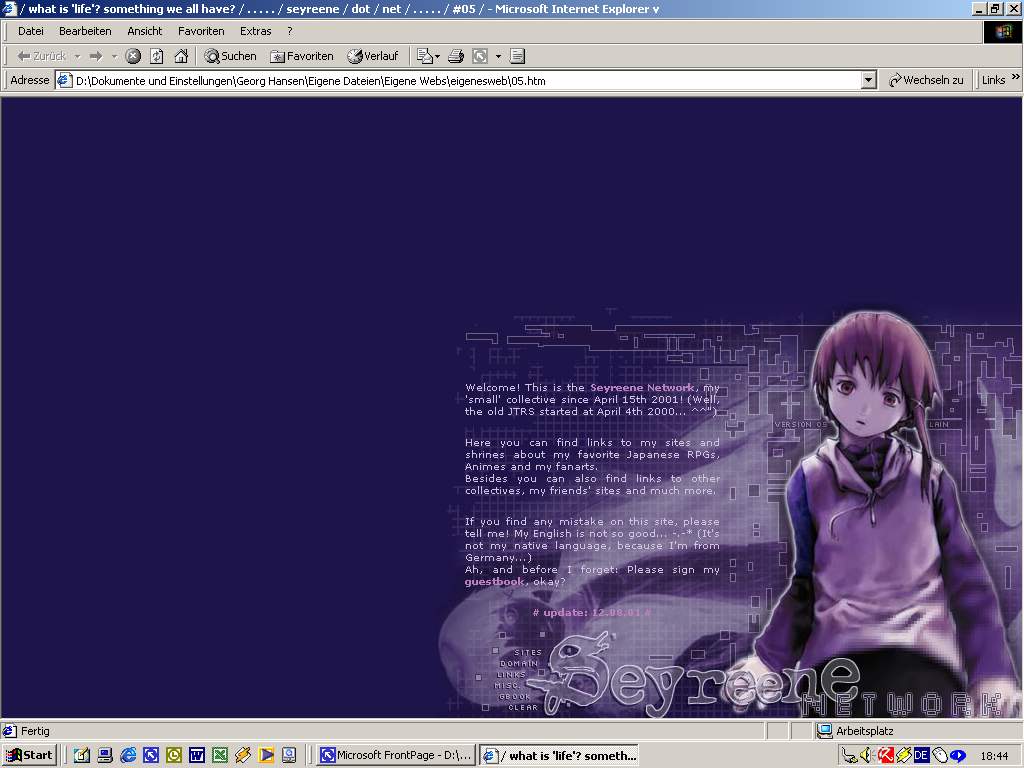The height and width of the screenshot is (768, 1024).
Task: Click the MISC. navigation item
Action: click(507, 685)
